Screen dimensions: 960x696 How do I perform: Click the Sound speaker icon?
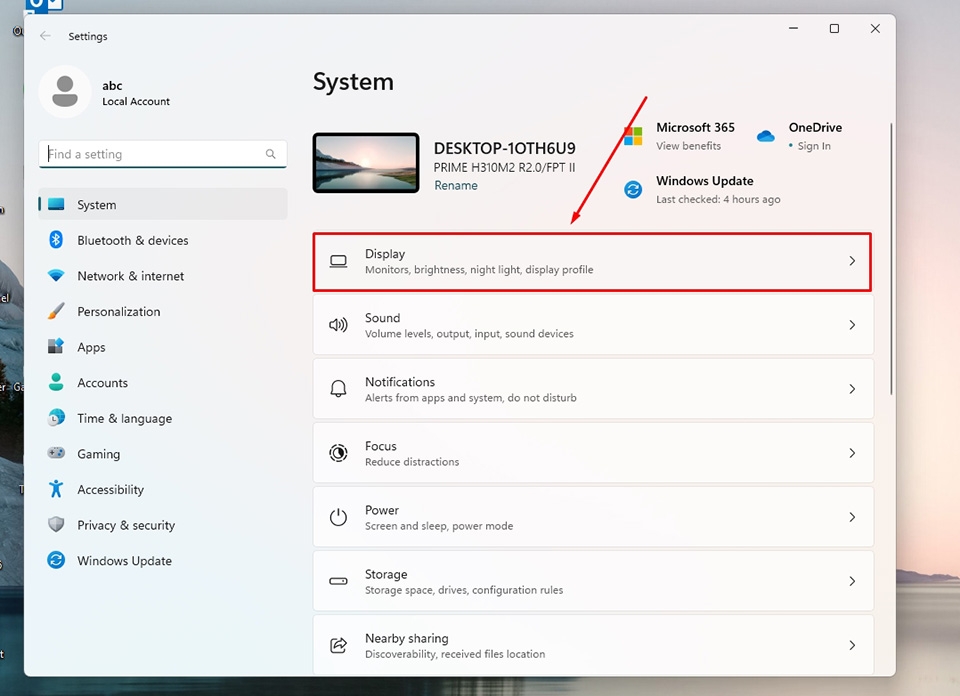[x=339, y=324]
